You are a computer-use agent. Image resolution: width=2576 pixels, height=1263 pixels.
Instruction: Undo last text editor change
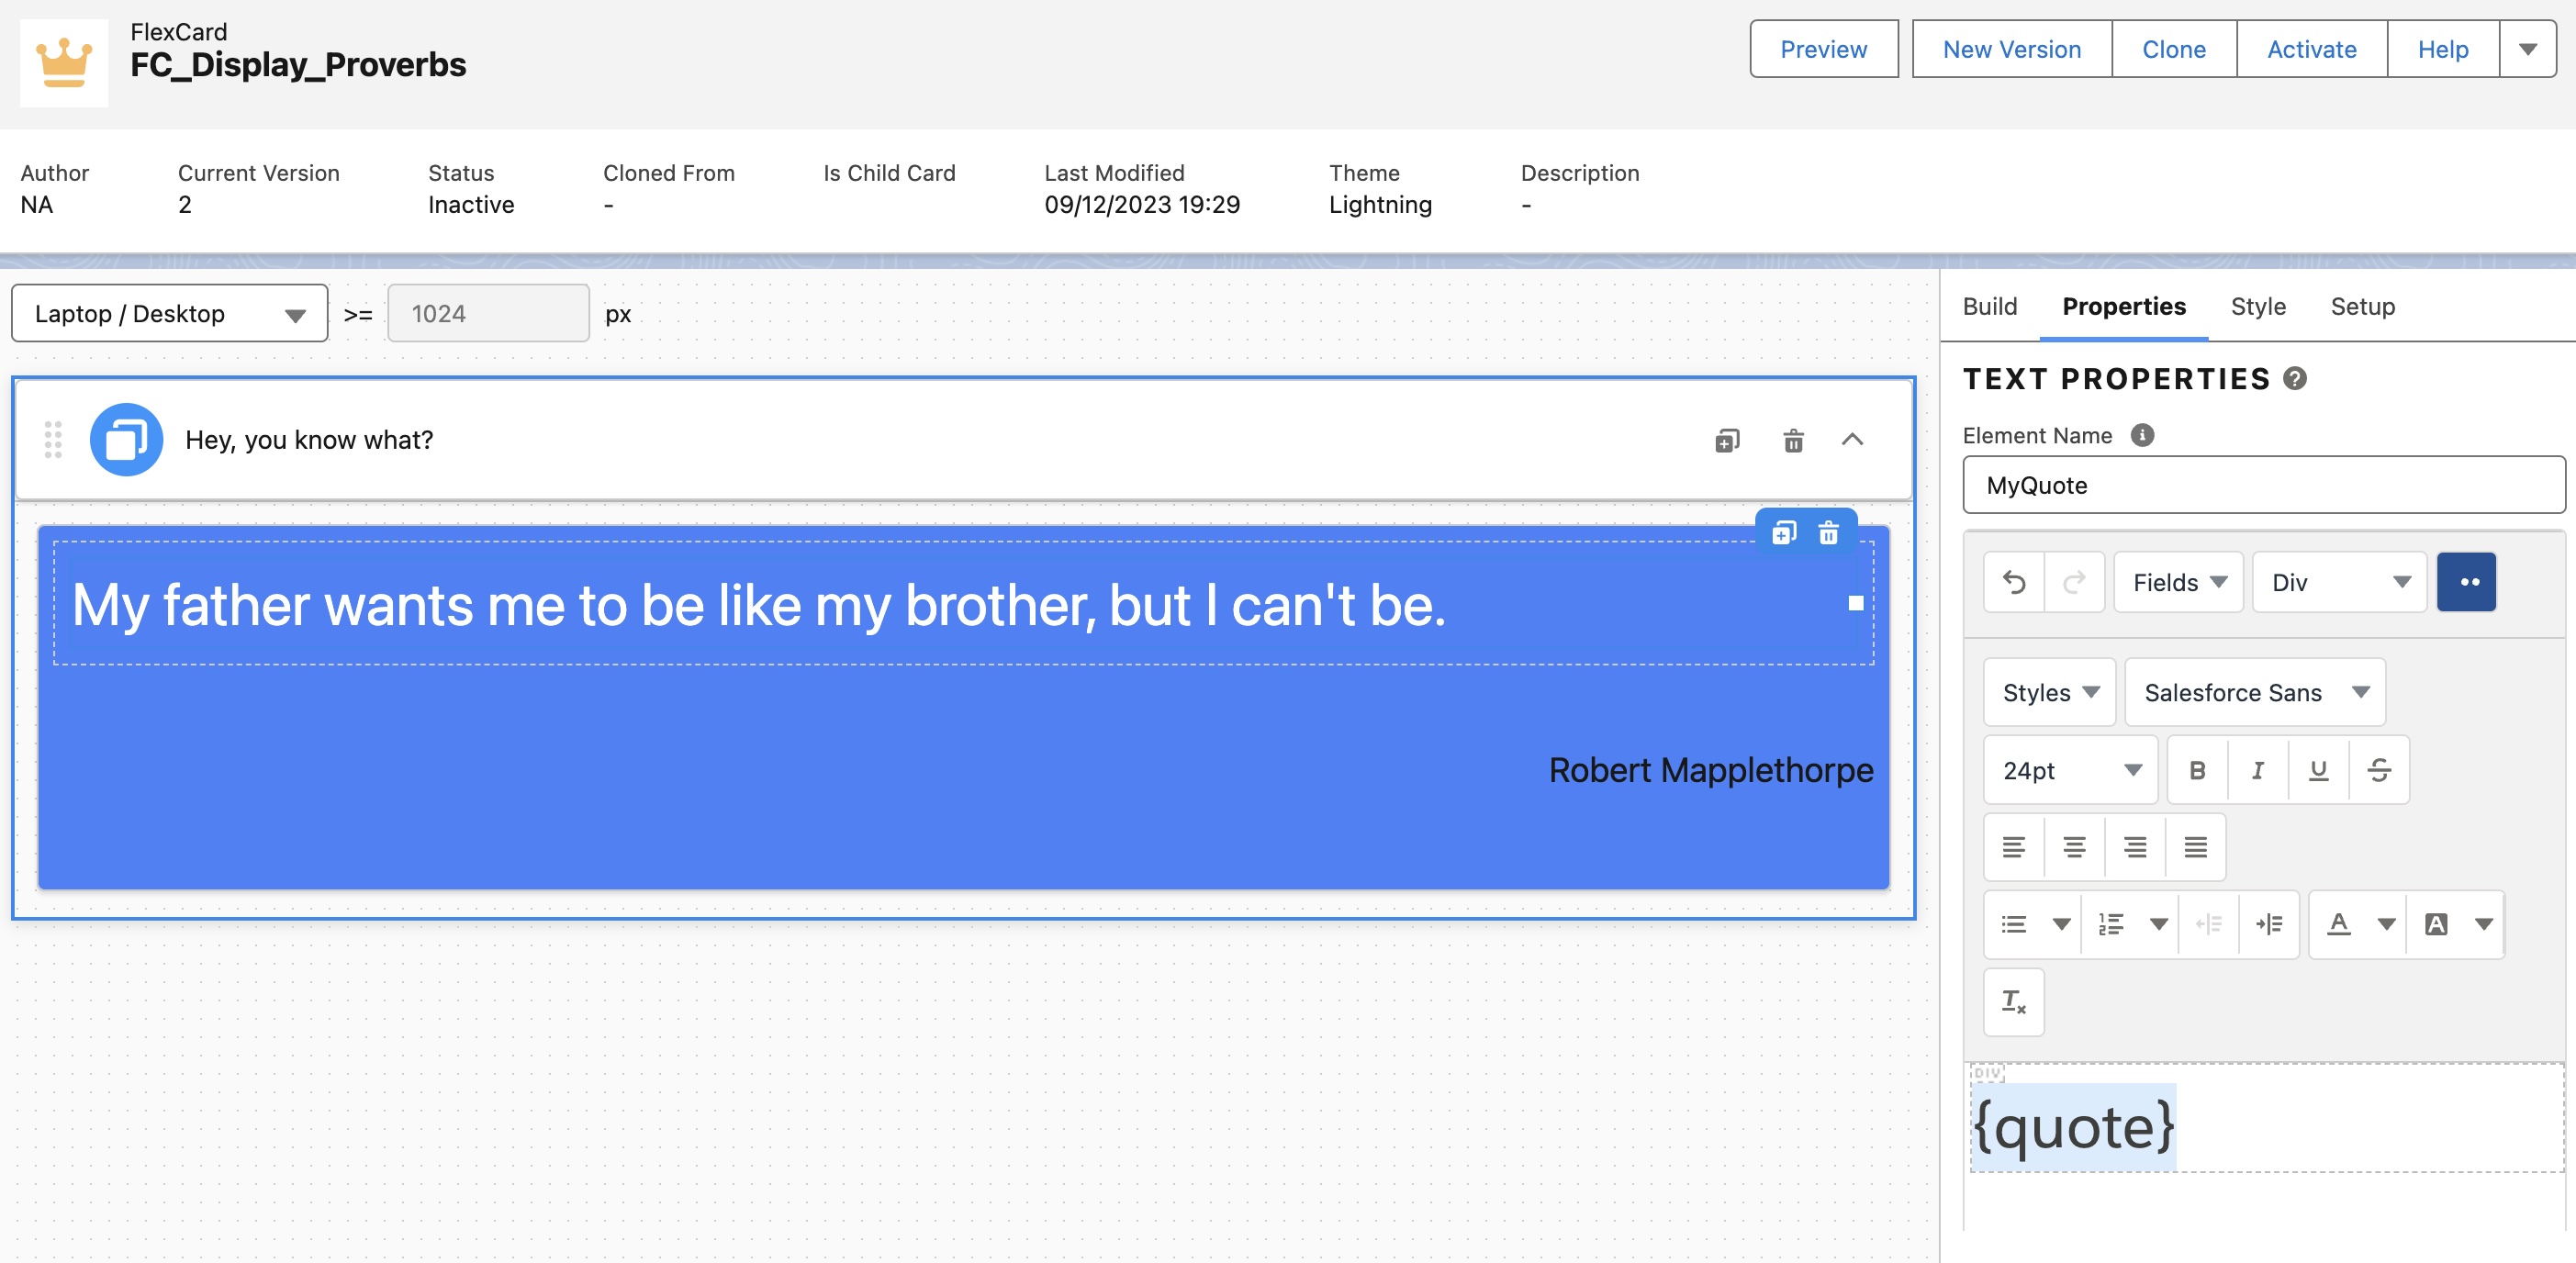point(2014,582)
